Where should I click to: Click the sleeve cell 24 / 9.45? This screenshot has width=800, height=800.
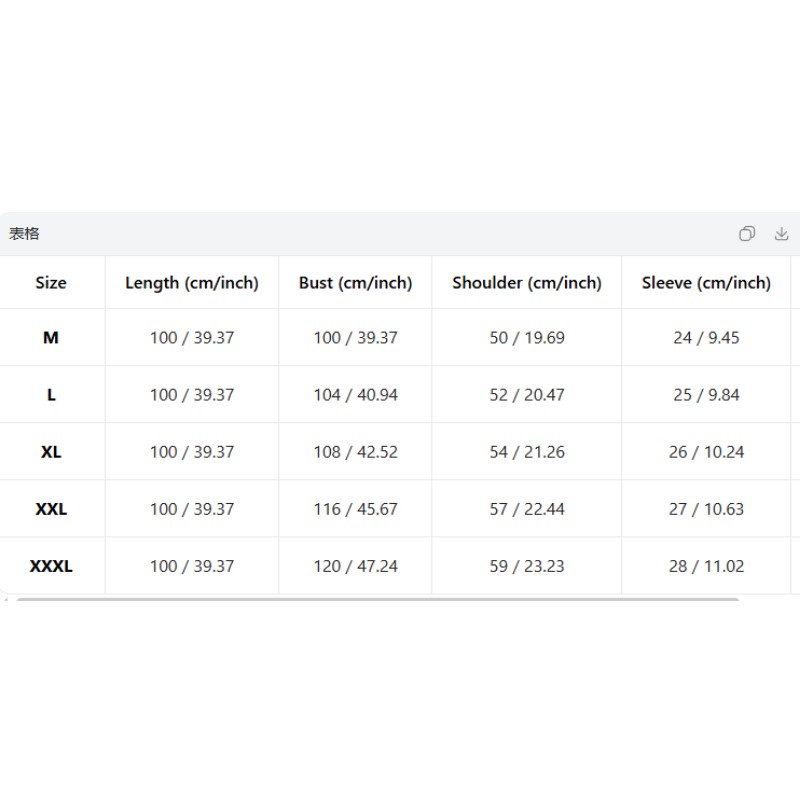706,337
